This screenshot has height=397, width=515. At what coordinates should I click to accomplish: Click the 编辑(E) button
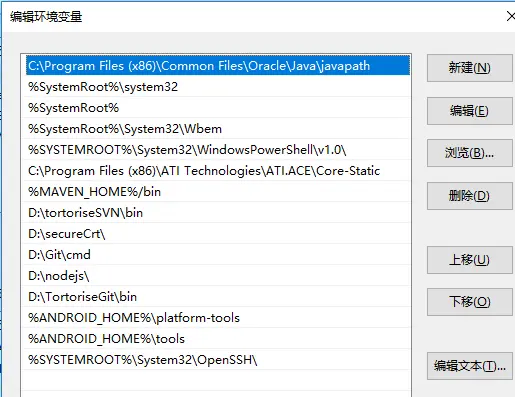pyautogui.click(x=469, y=111)
